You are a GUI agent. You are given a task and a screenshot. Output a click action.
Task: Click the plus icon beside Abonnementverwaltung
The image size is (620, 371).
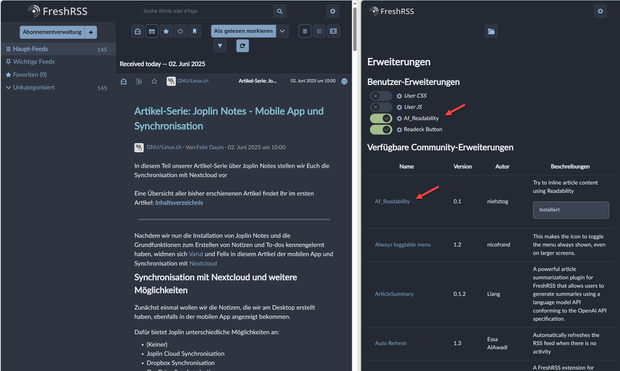click(91, 32)
